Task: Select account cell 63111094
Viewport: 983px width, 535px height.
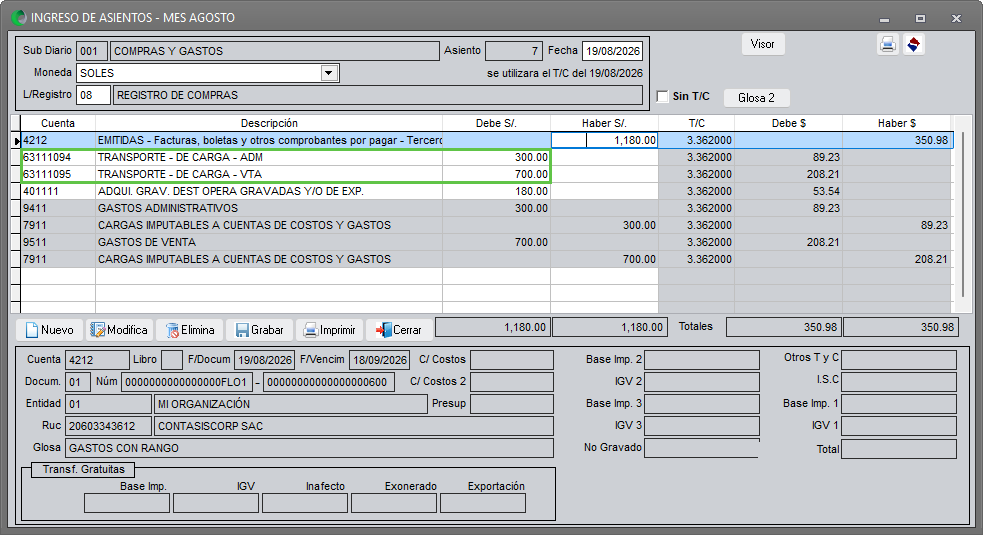Action: point(58,157)
